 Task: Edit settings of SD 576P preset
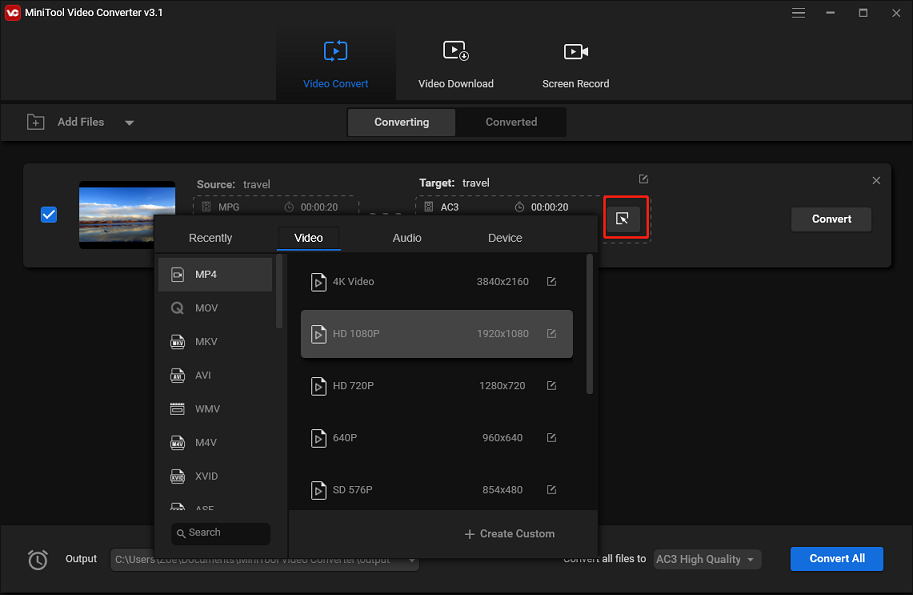point(551,490)
